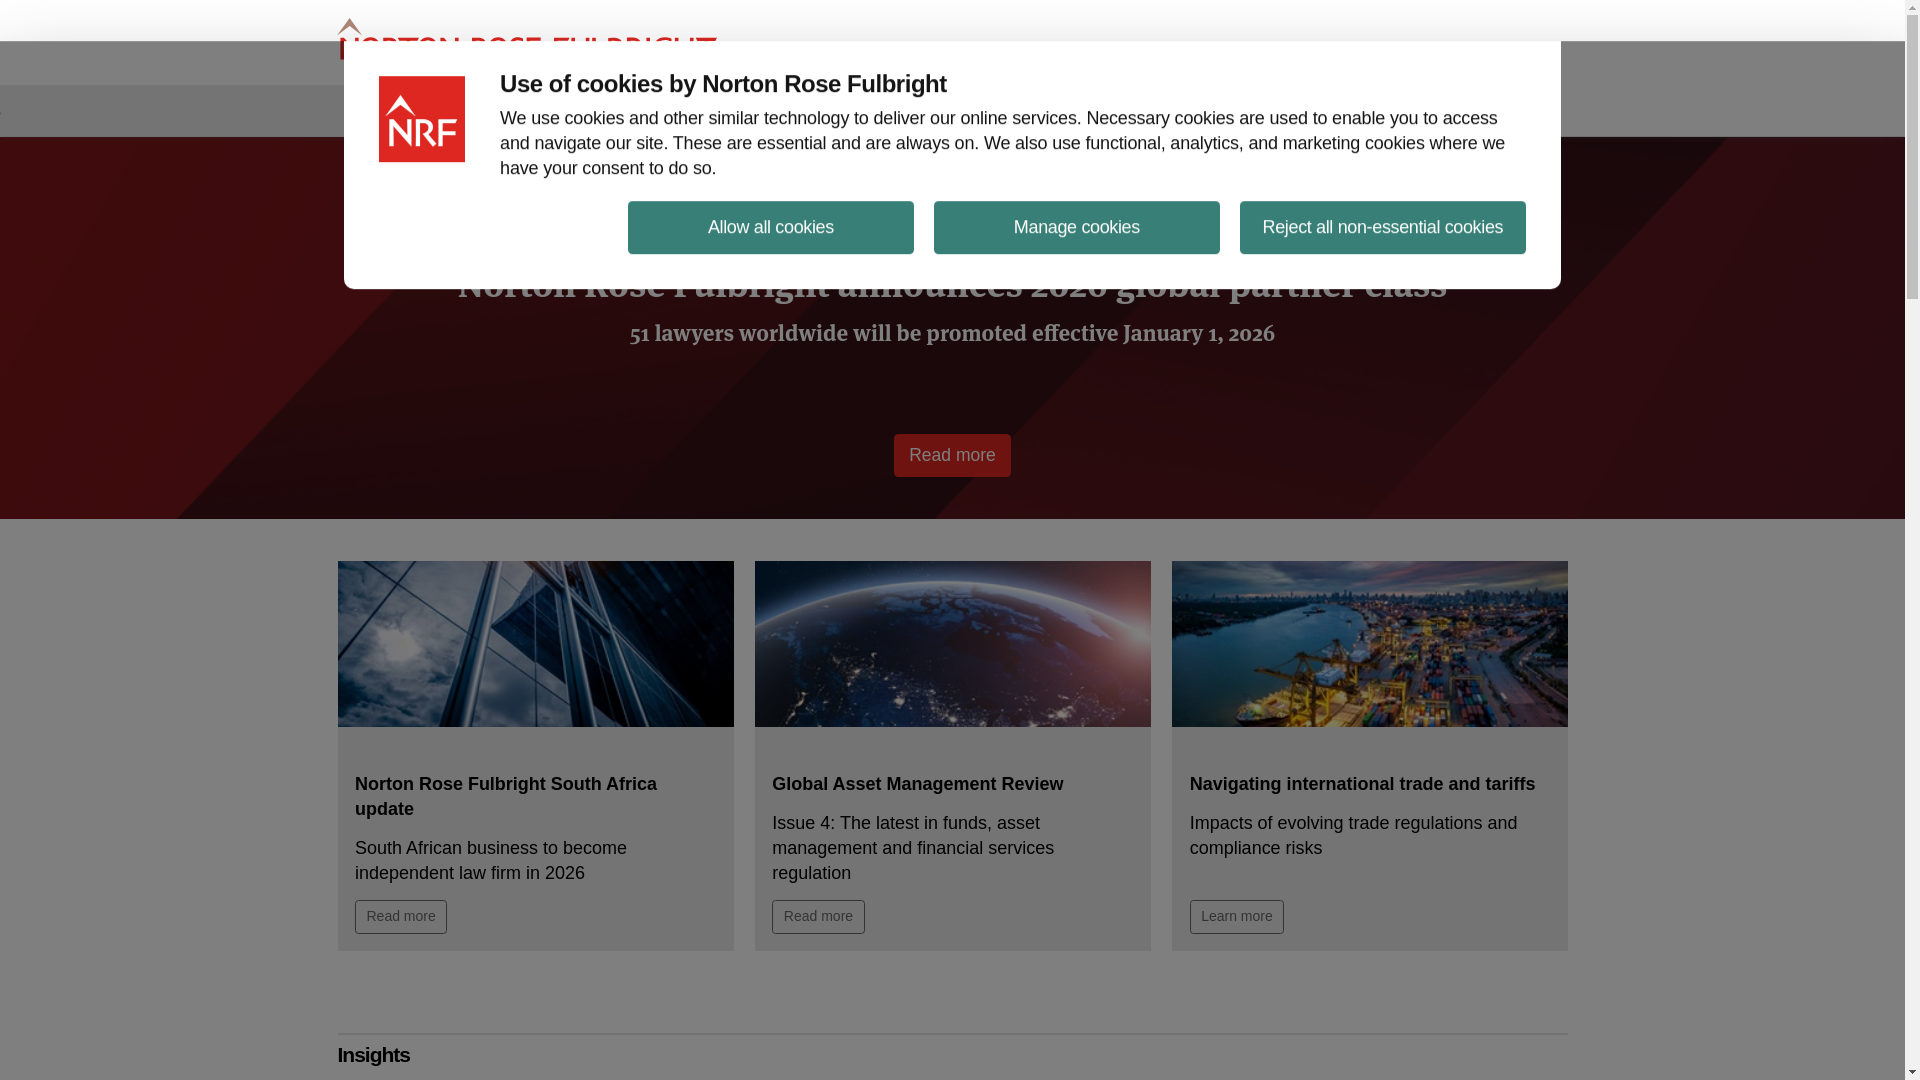Click 'Use of cookies by Norton Rose Fulbright' heading

coord(723,84)
